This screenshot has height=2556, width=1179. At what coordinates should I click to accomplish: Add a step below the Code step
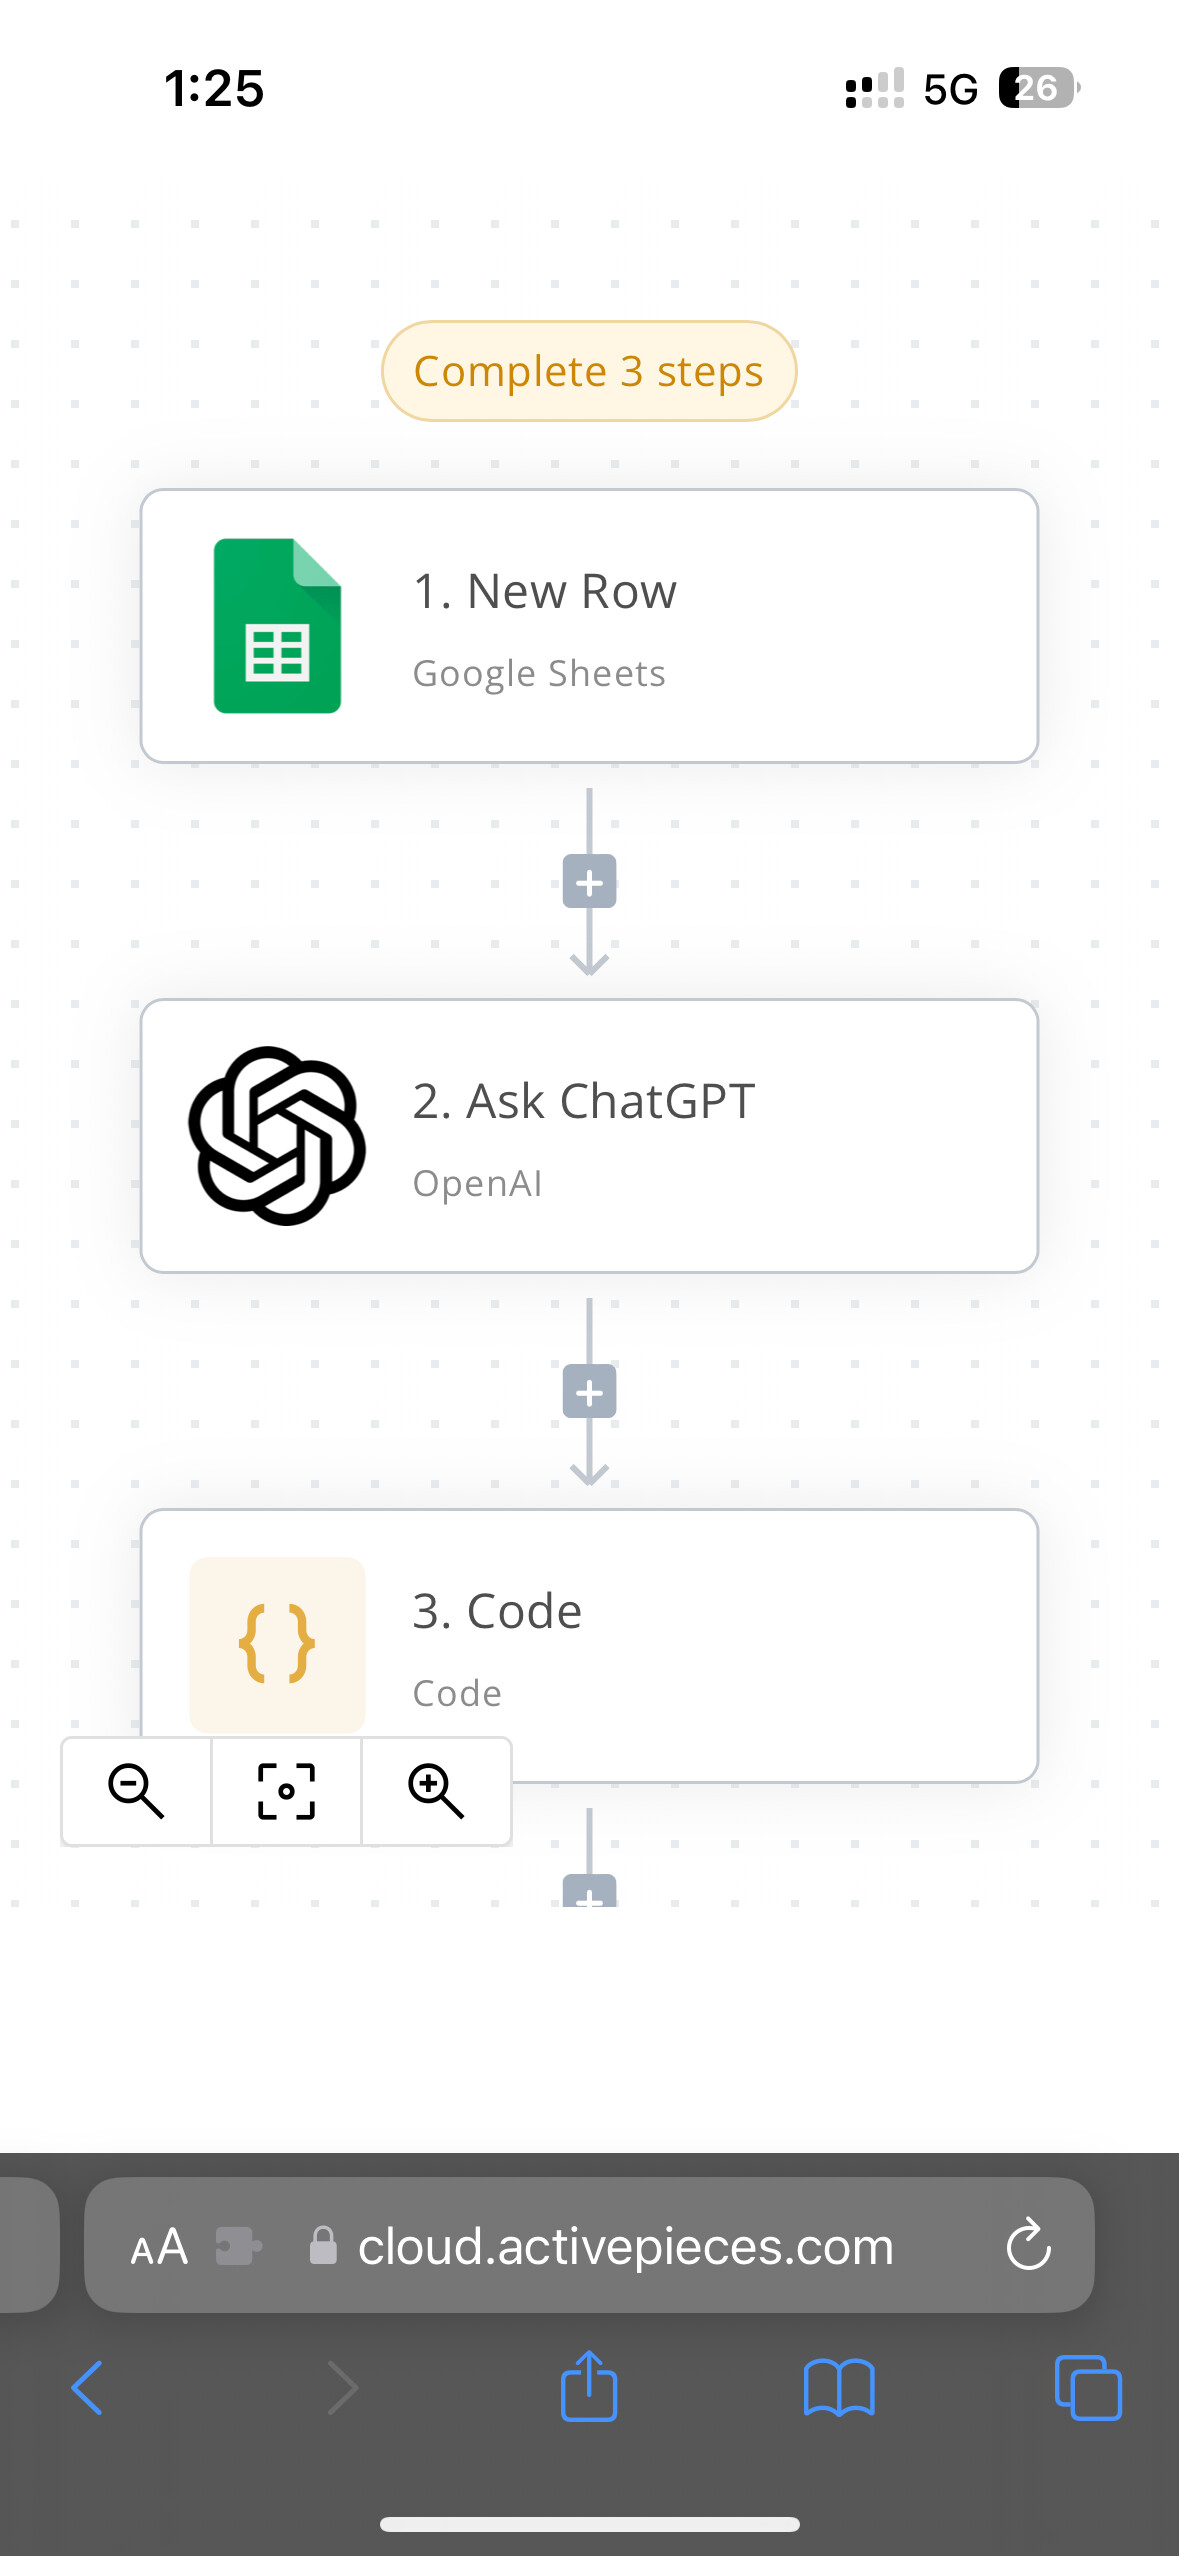coord(589,1891)
